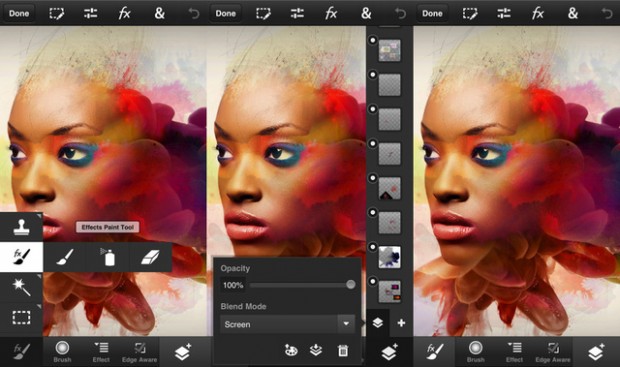Open fx effects menu in middle screen top bar
The height and width of the screenshot is (367, 620).
(x=331, y=14)
